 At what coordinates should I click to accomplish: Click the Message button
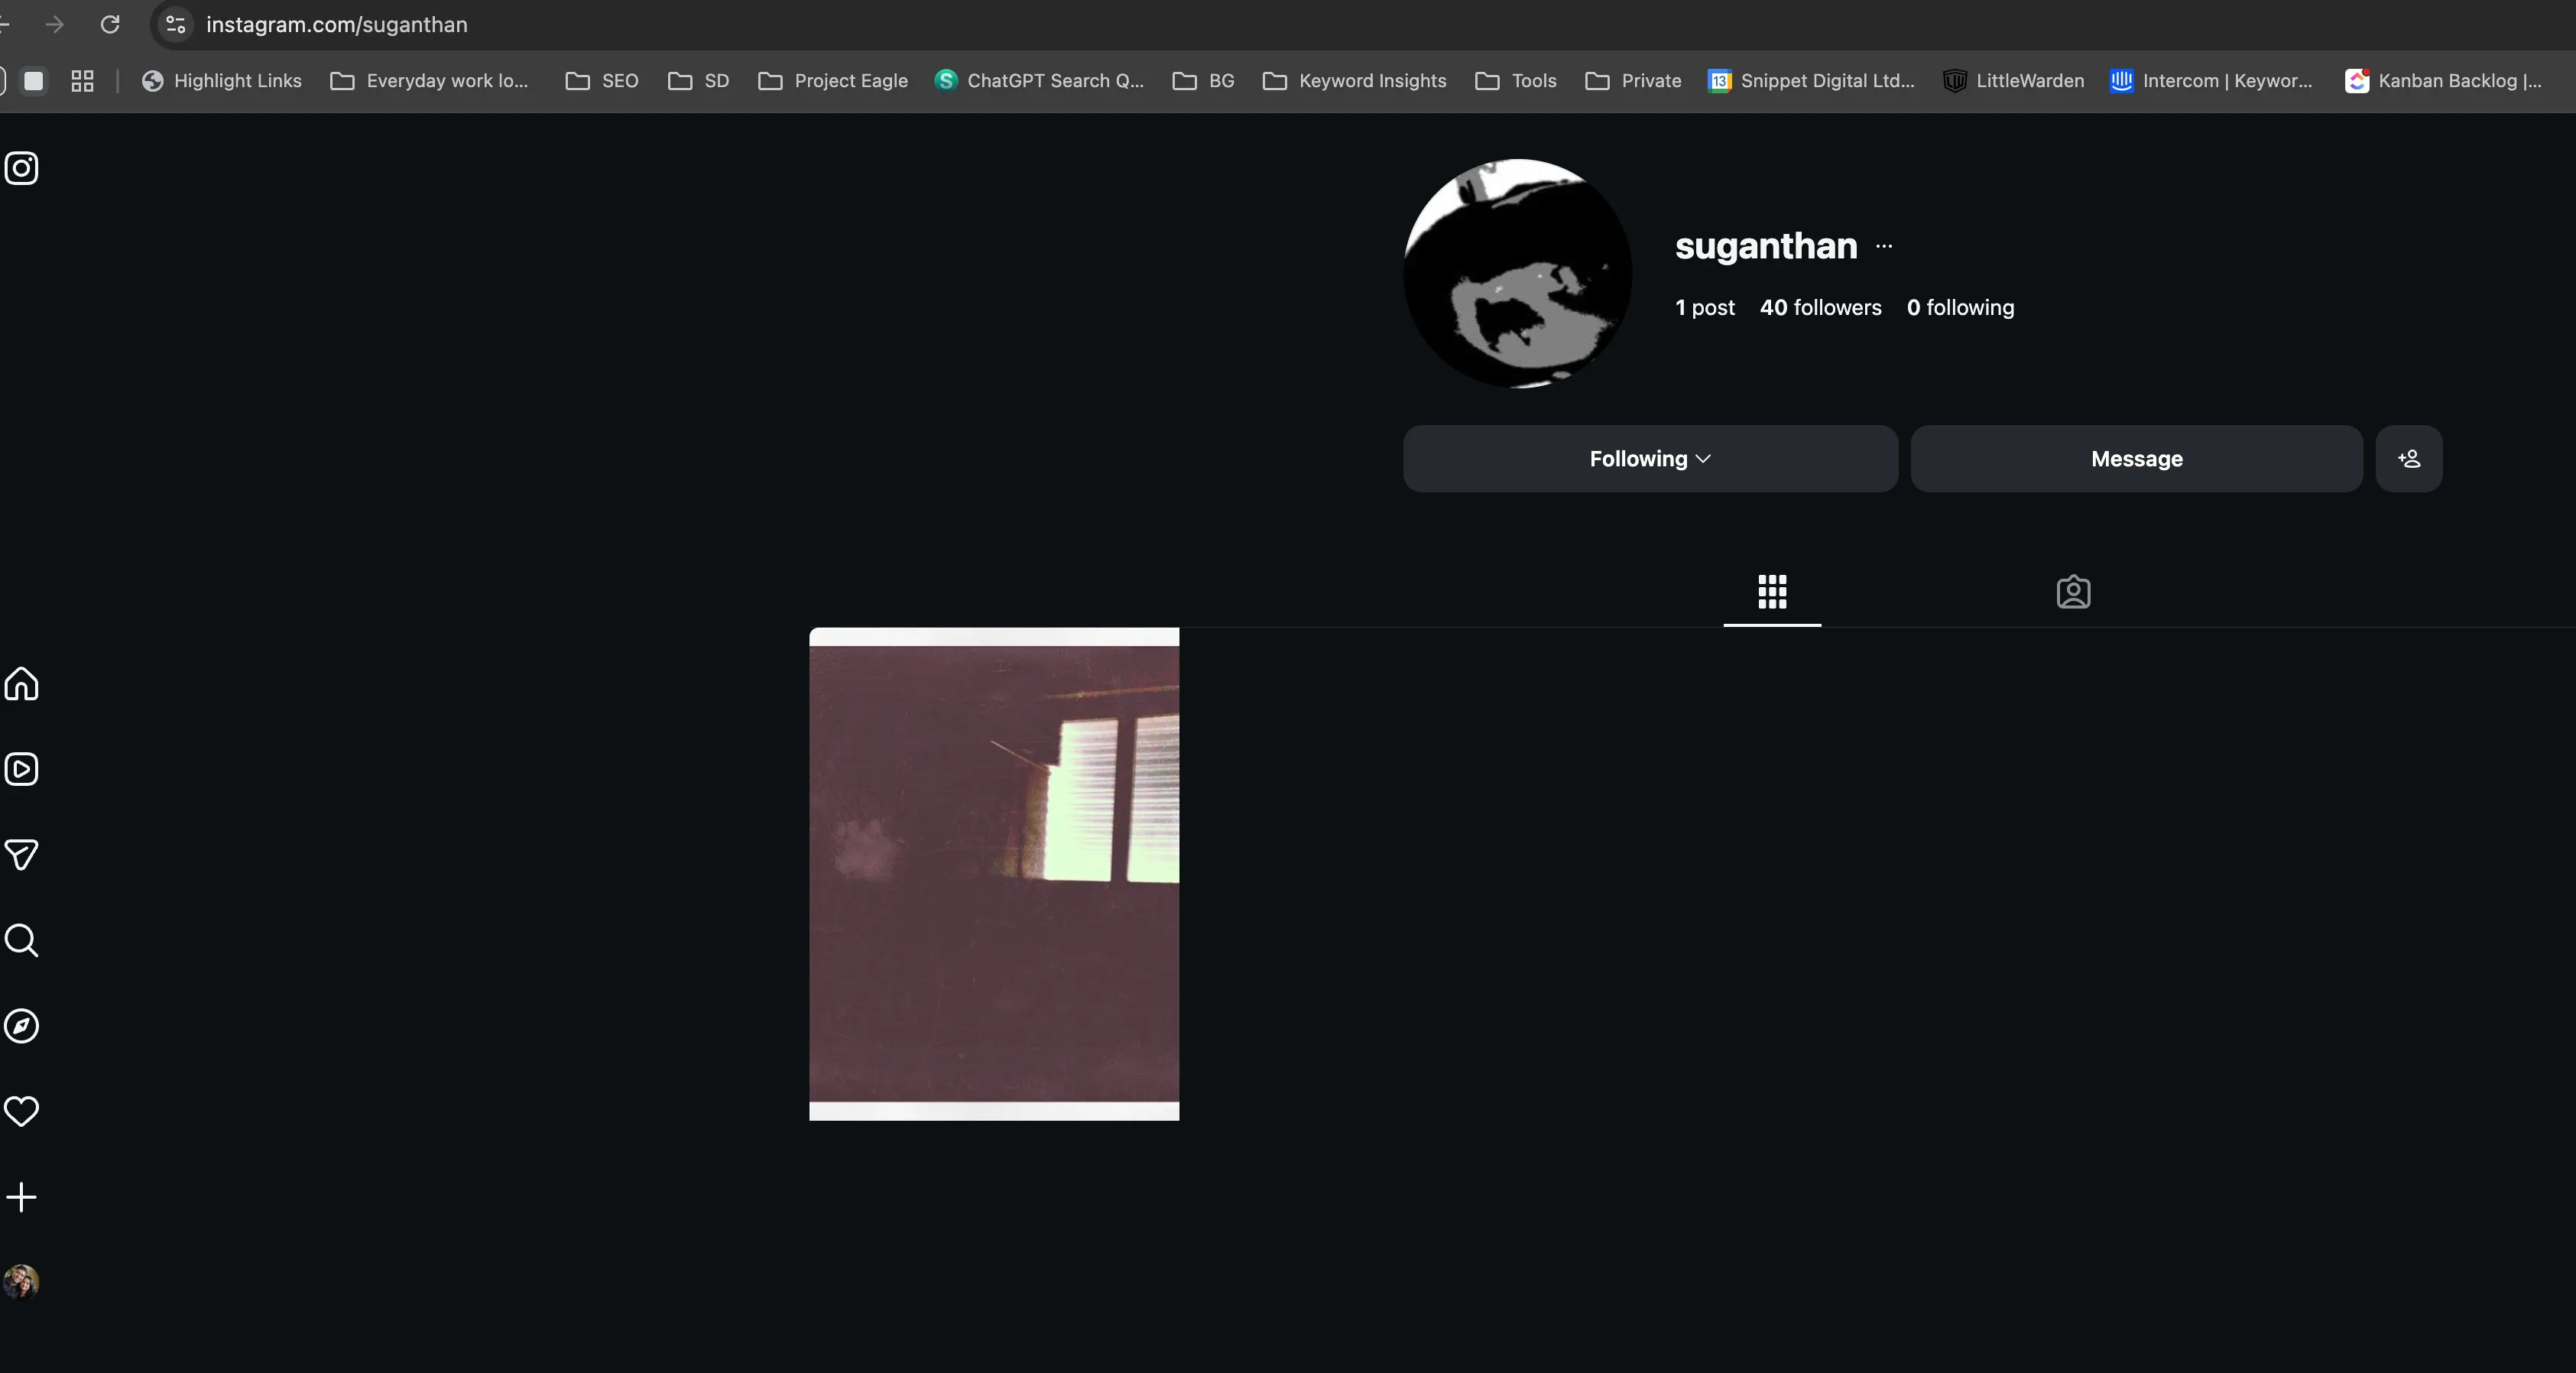coord(2136,459)
